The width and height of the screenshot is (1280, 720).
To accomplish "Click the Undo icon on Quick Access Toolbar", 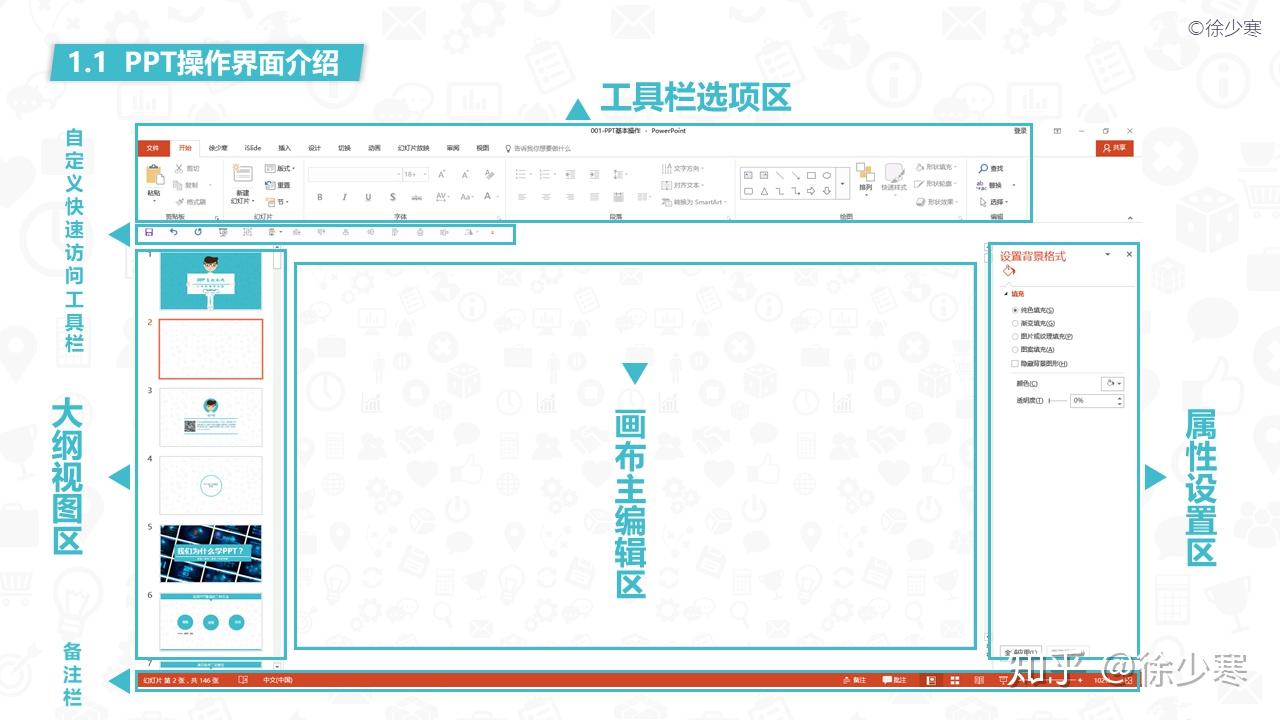I will (172, 232).
